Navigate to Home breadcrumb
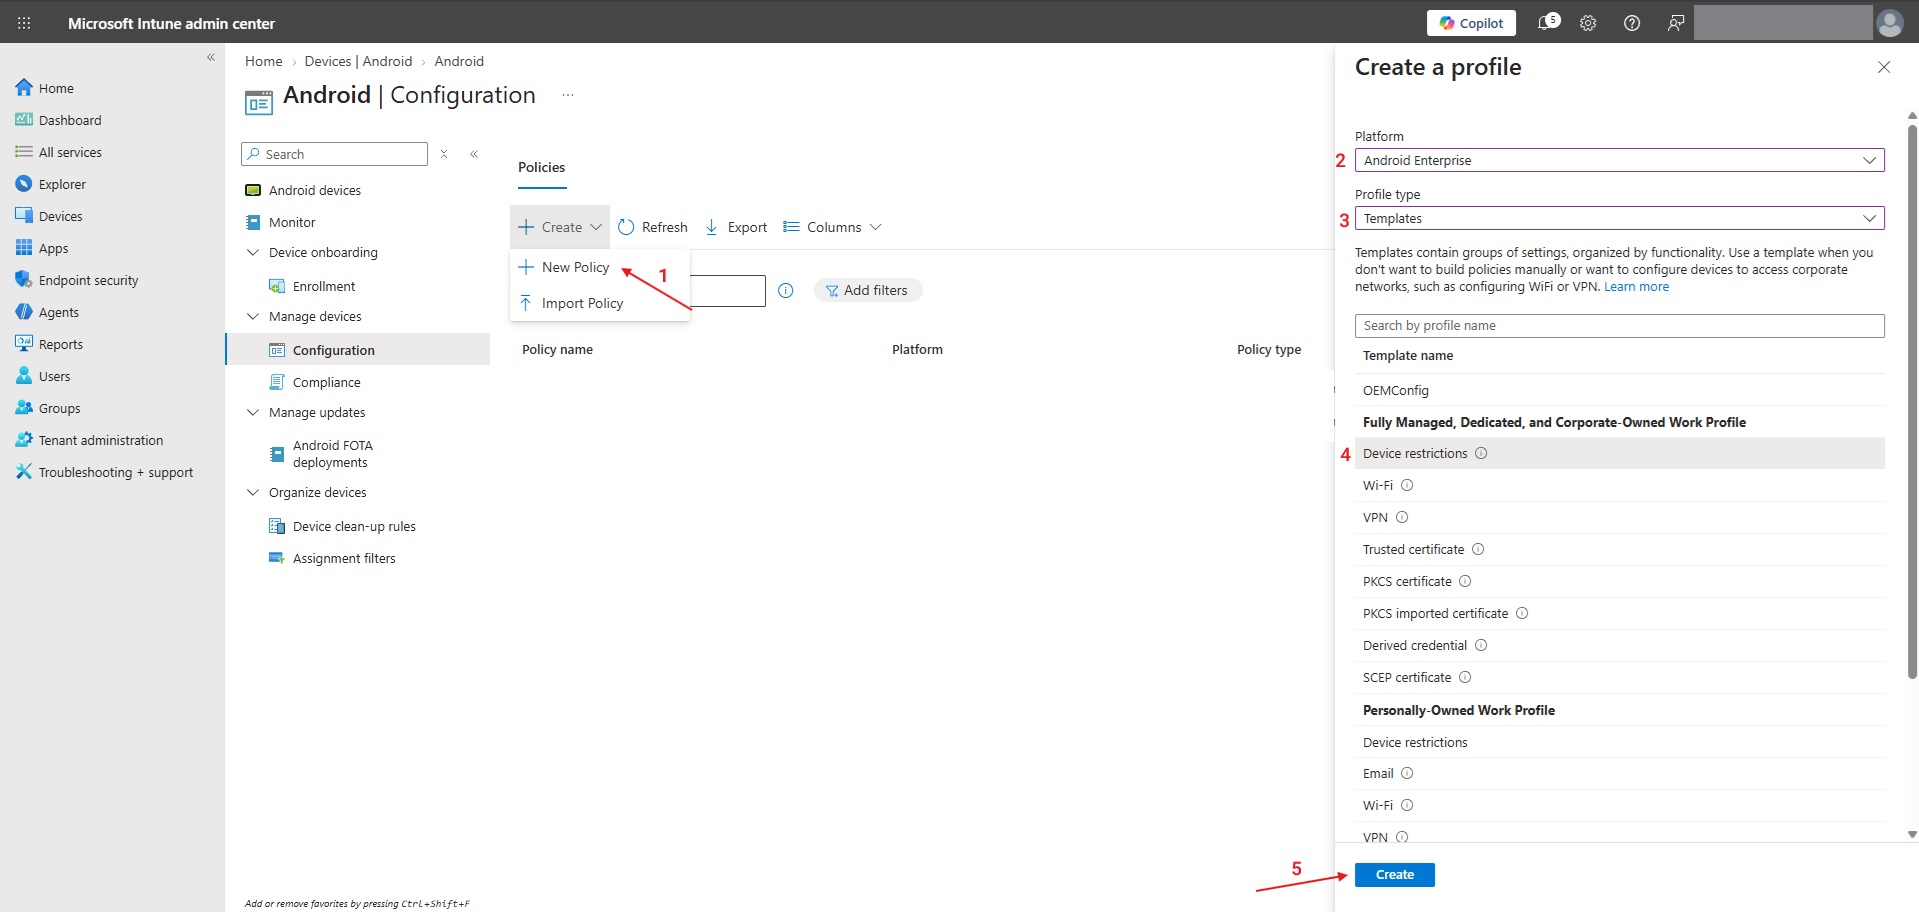1919x912 pixels. click(x=264, y=61)
